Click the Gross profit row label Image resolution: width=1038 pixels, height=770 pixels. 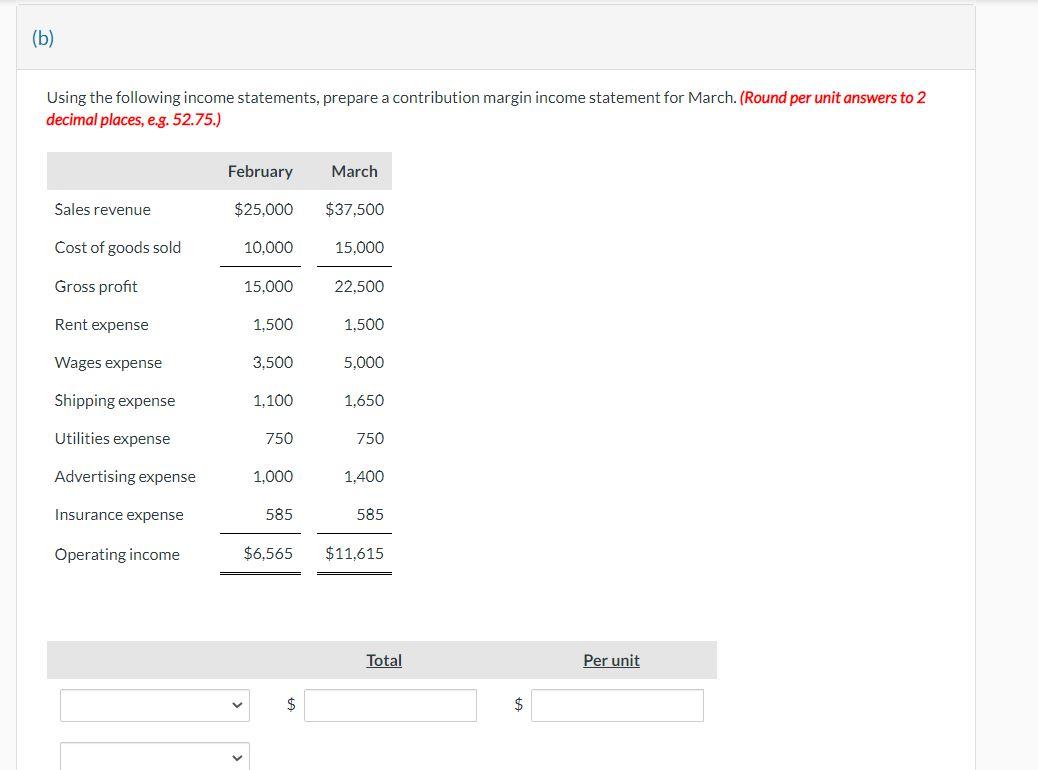point(96,286)
